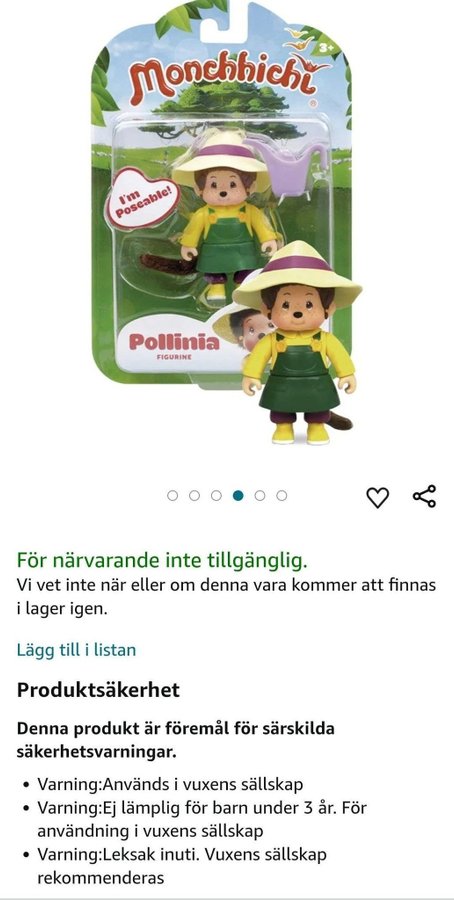Tap the share icon
Screen dimensions: 454x900
pos(424,496)
